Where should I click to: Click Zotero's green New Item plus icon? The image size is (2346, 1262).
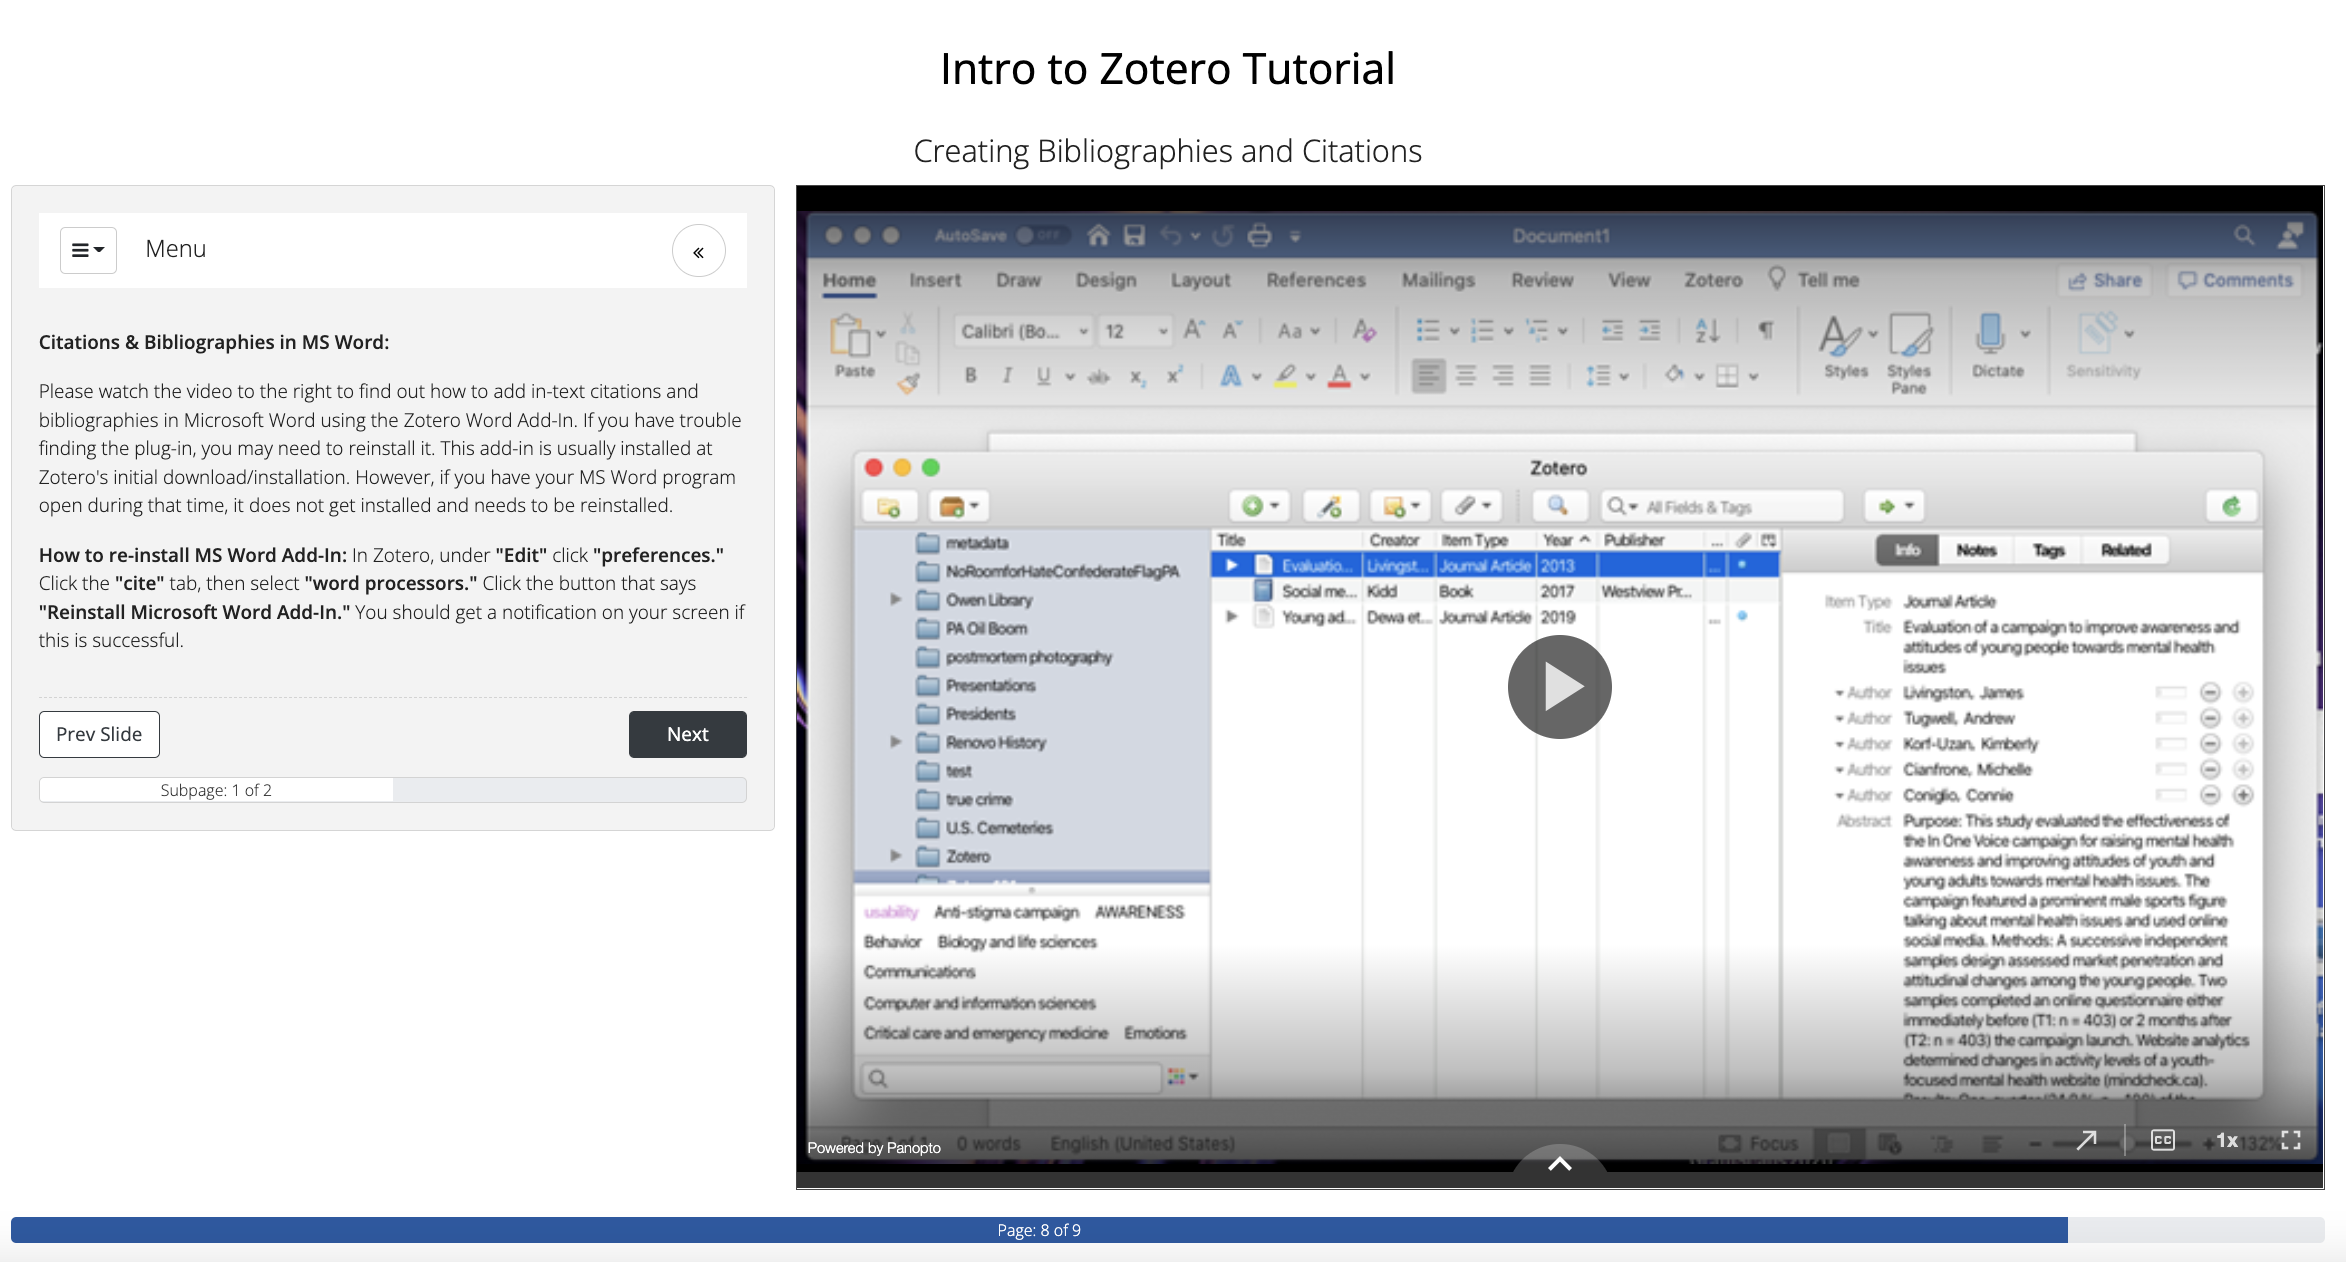coord(1252,506)
